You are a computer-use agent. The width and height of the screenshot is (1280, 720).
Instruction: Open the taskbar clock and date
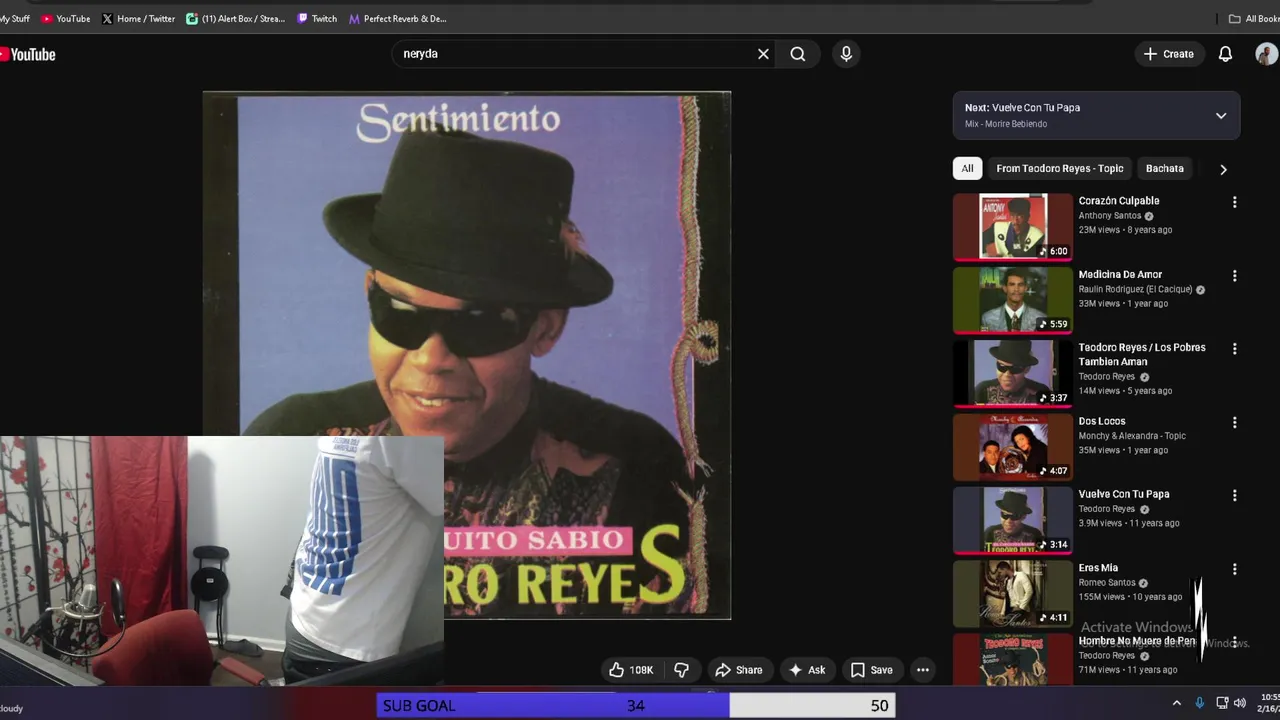pos(1269,703)
